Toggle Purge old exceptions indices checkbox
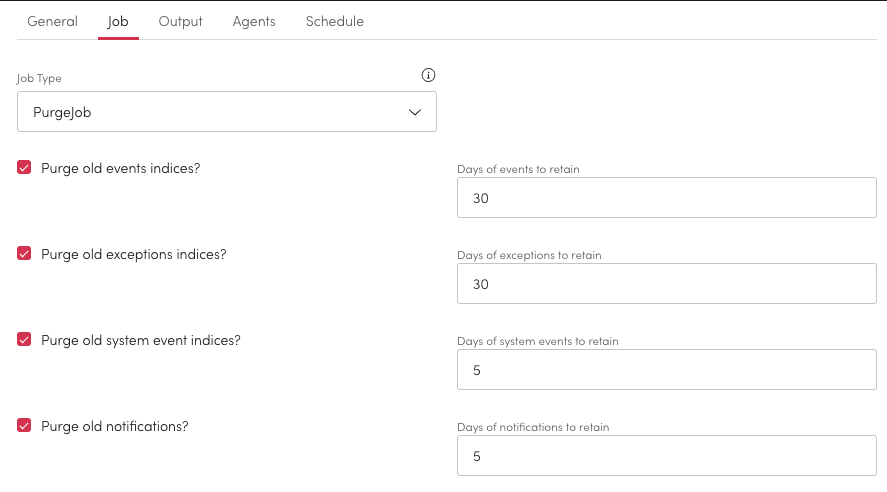887x492 pixels. tap(25, 254)
